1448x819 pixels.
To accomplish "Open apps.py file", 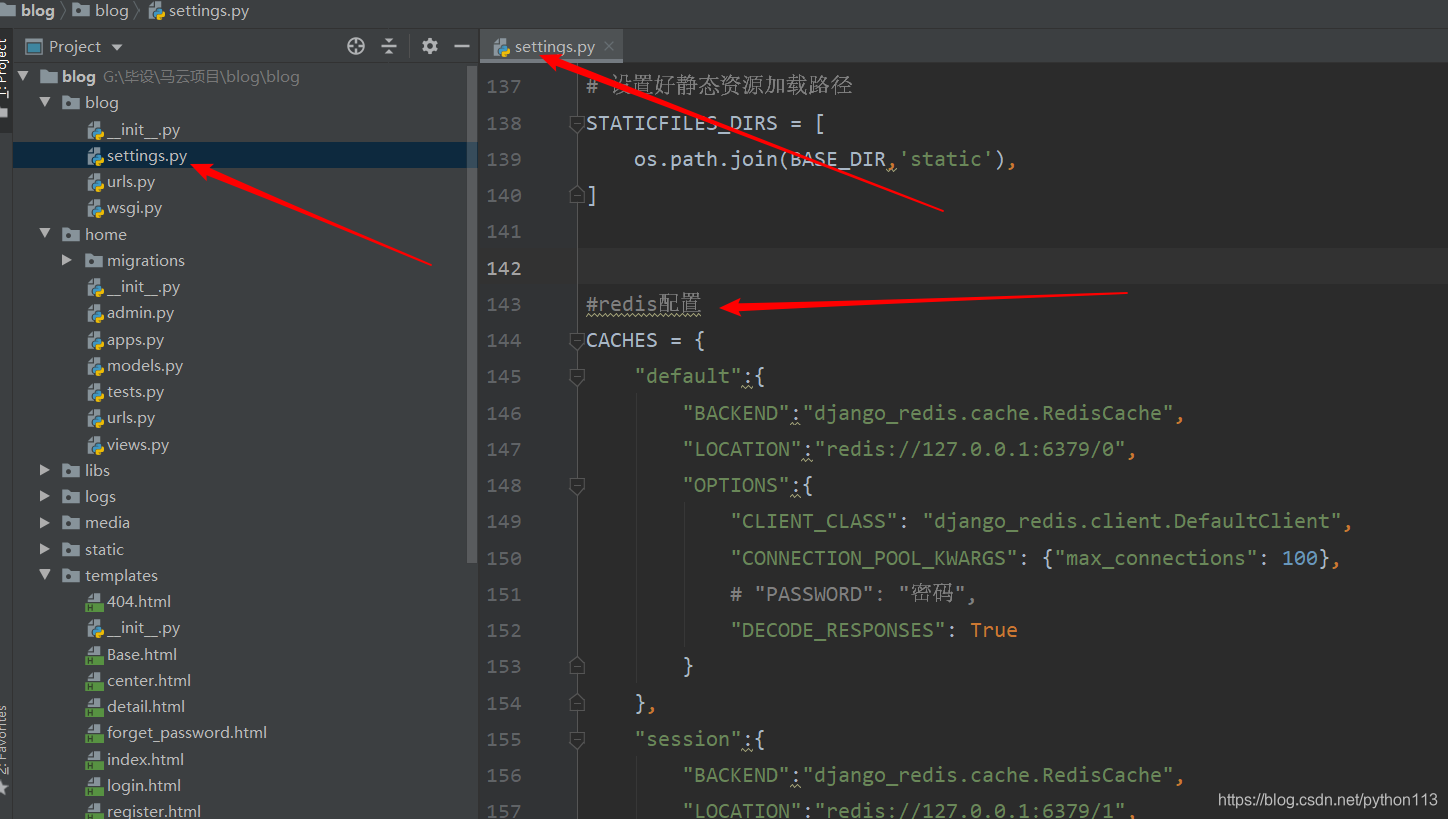I will coord(135,340).
